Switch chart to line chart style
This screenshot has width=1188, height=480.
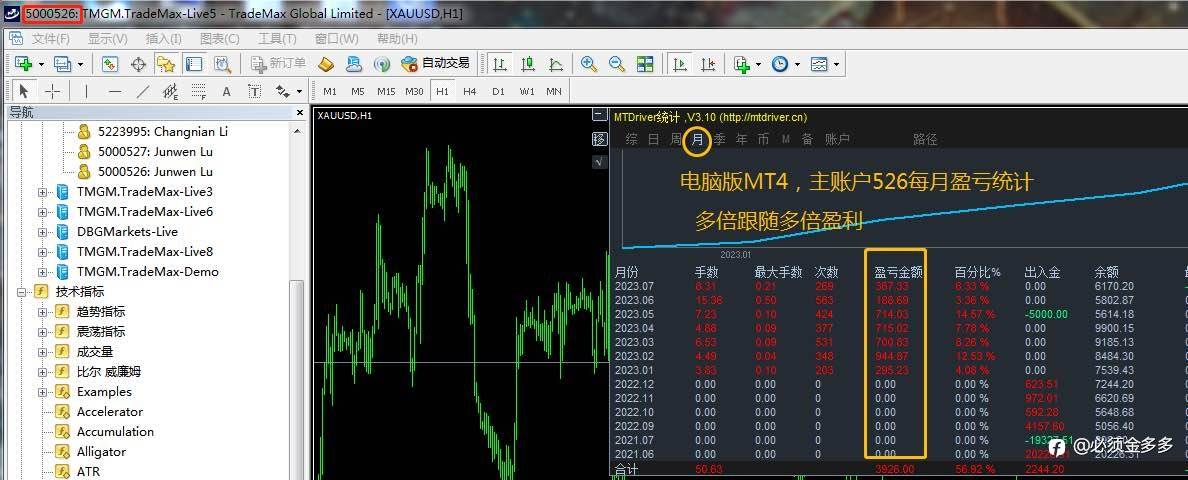click(556, 64)
